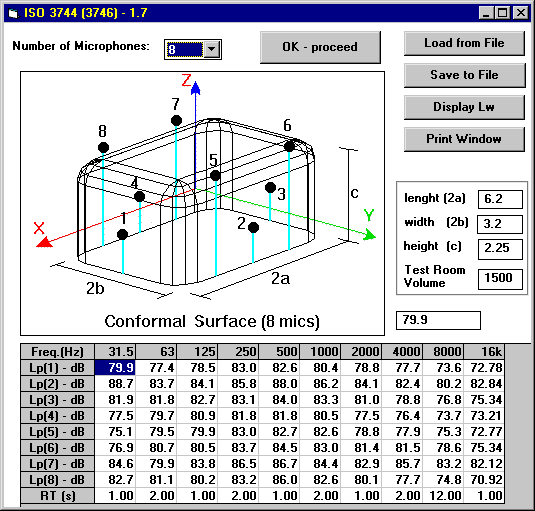Edit the lenght (2a) field
Viewport: 535px width, 511px height.
[x=500, y=199]
